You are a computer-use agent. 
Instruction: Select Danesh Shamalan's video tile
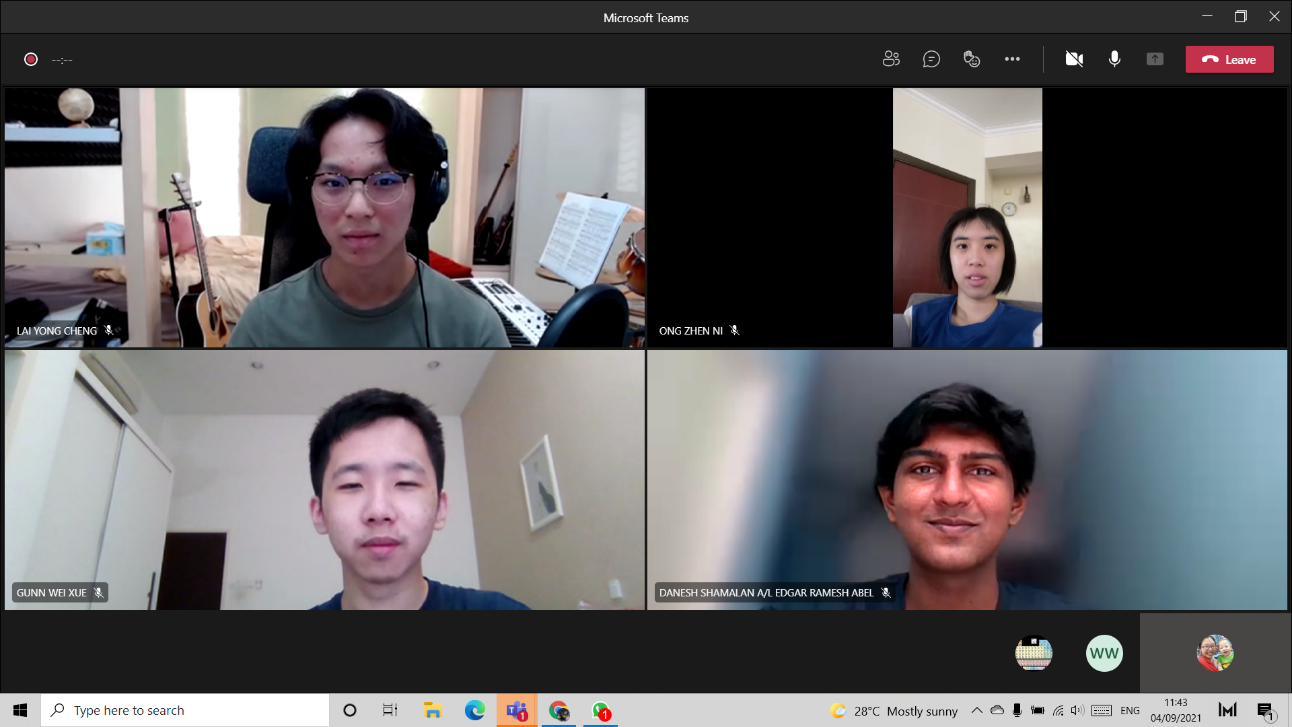click(x=967, y=479)
